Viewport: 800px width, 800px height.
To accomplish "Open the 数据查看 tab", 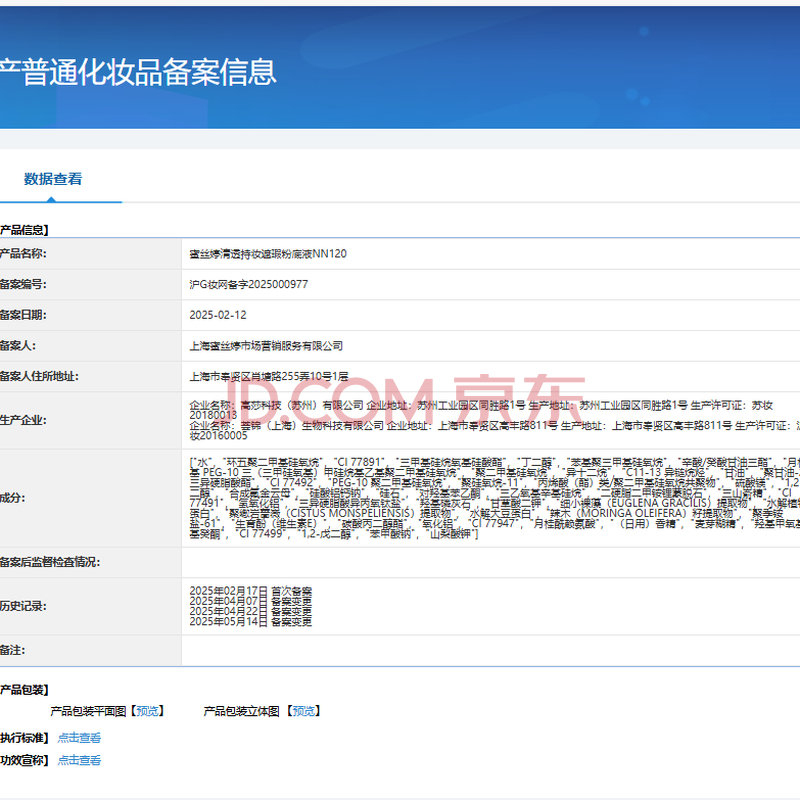I will click(53, 180).
